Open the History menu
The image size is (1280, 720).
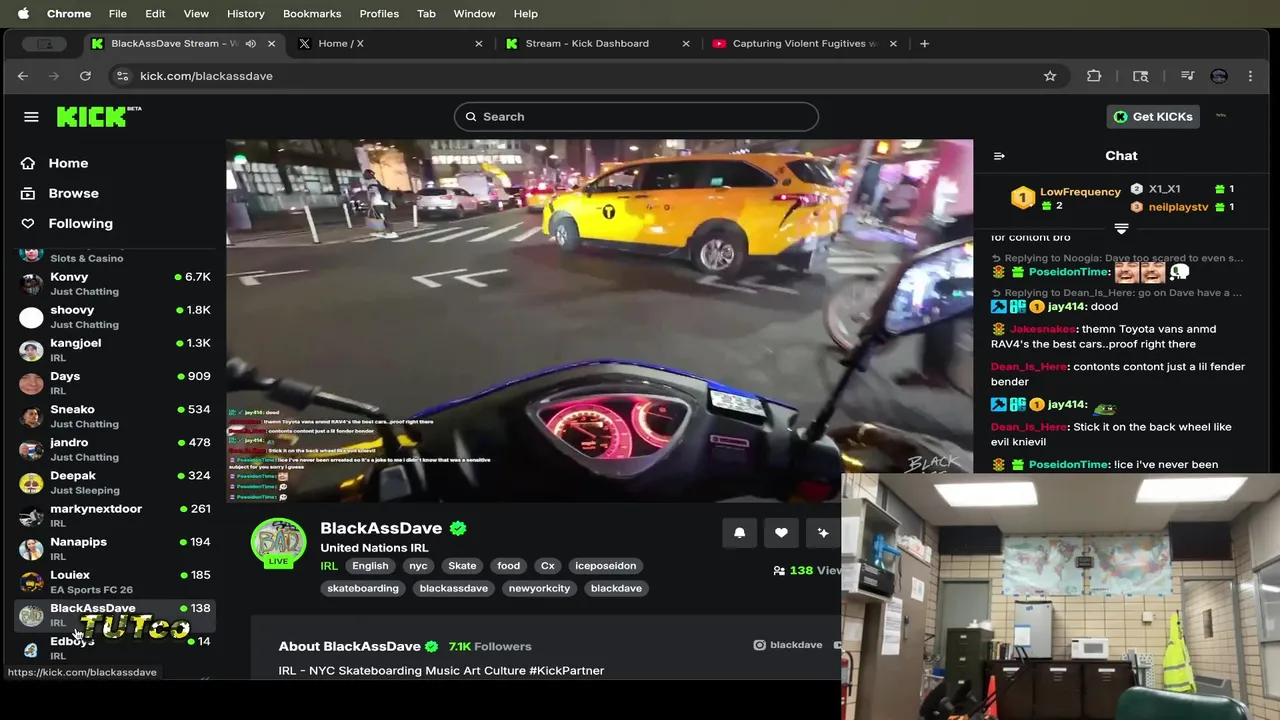[x=245, y=13]
